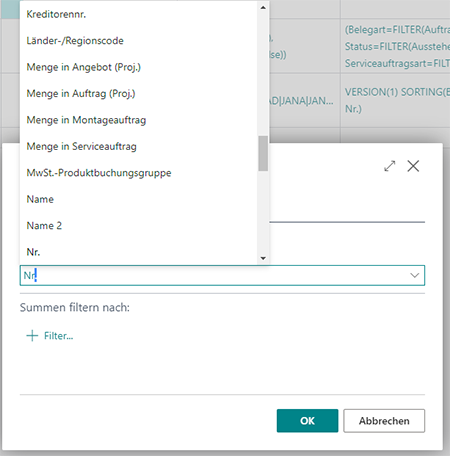Open the Nr. field dropdown chevron

coord(414,275)
